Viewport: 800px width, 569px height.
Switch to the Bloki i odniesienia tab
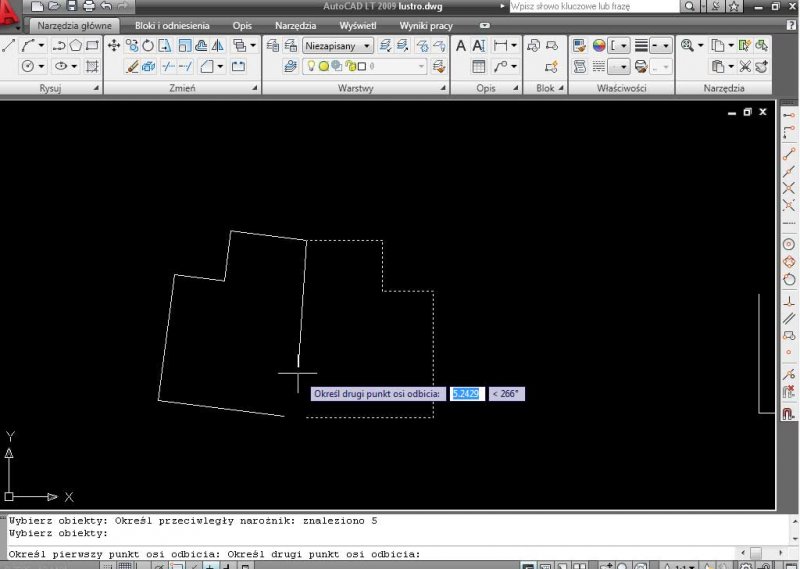(172, 25)
